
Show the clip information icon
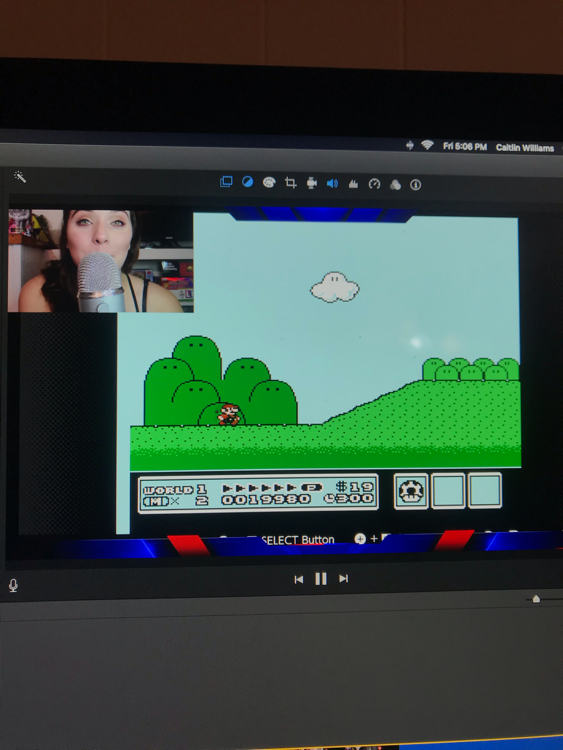point(415,185)
